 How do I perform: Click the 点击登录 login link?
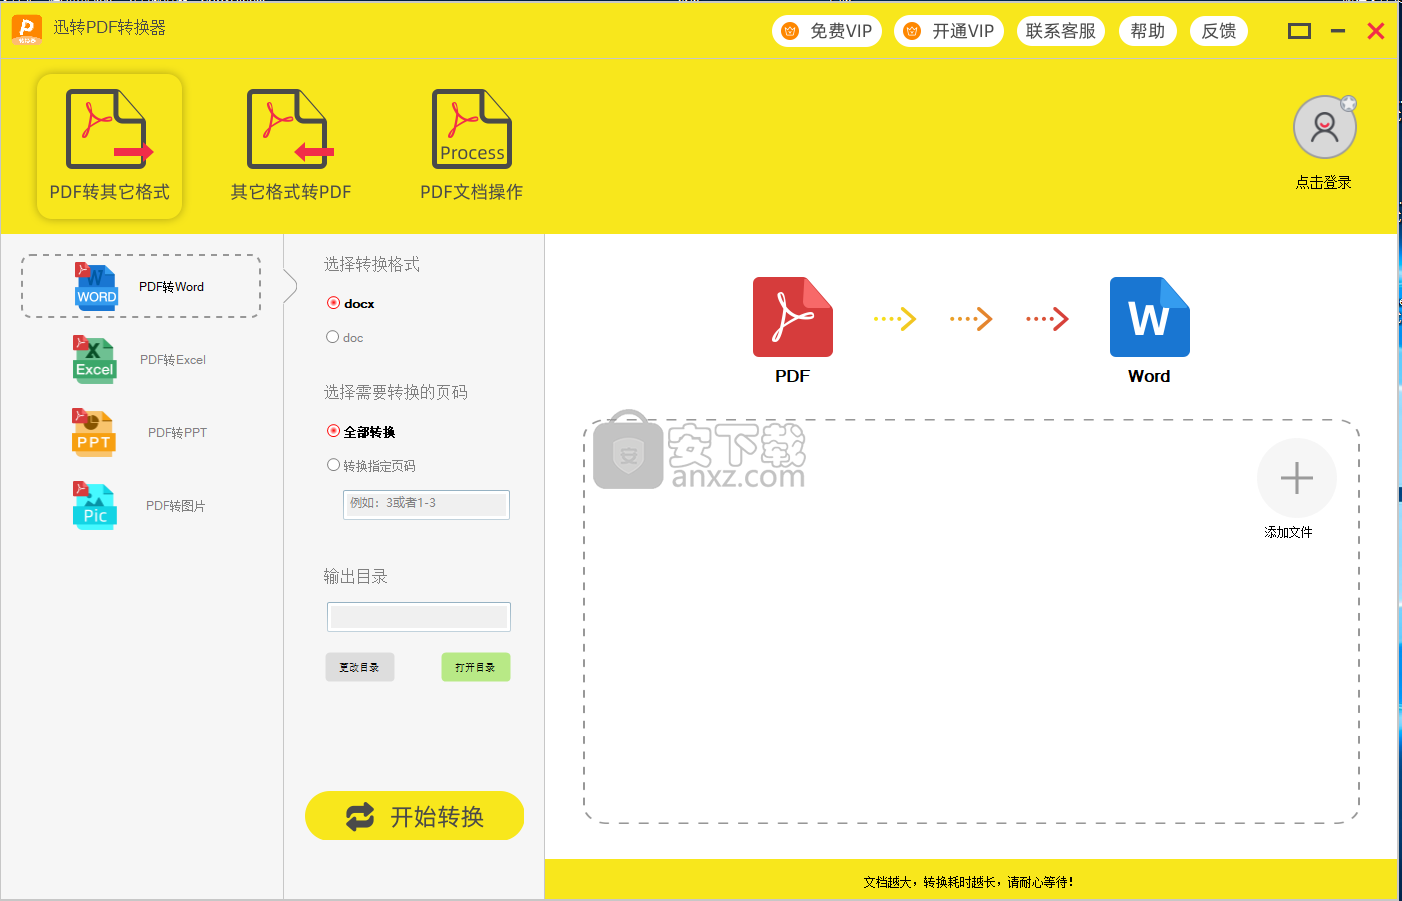pos(1323,182)
